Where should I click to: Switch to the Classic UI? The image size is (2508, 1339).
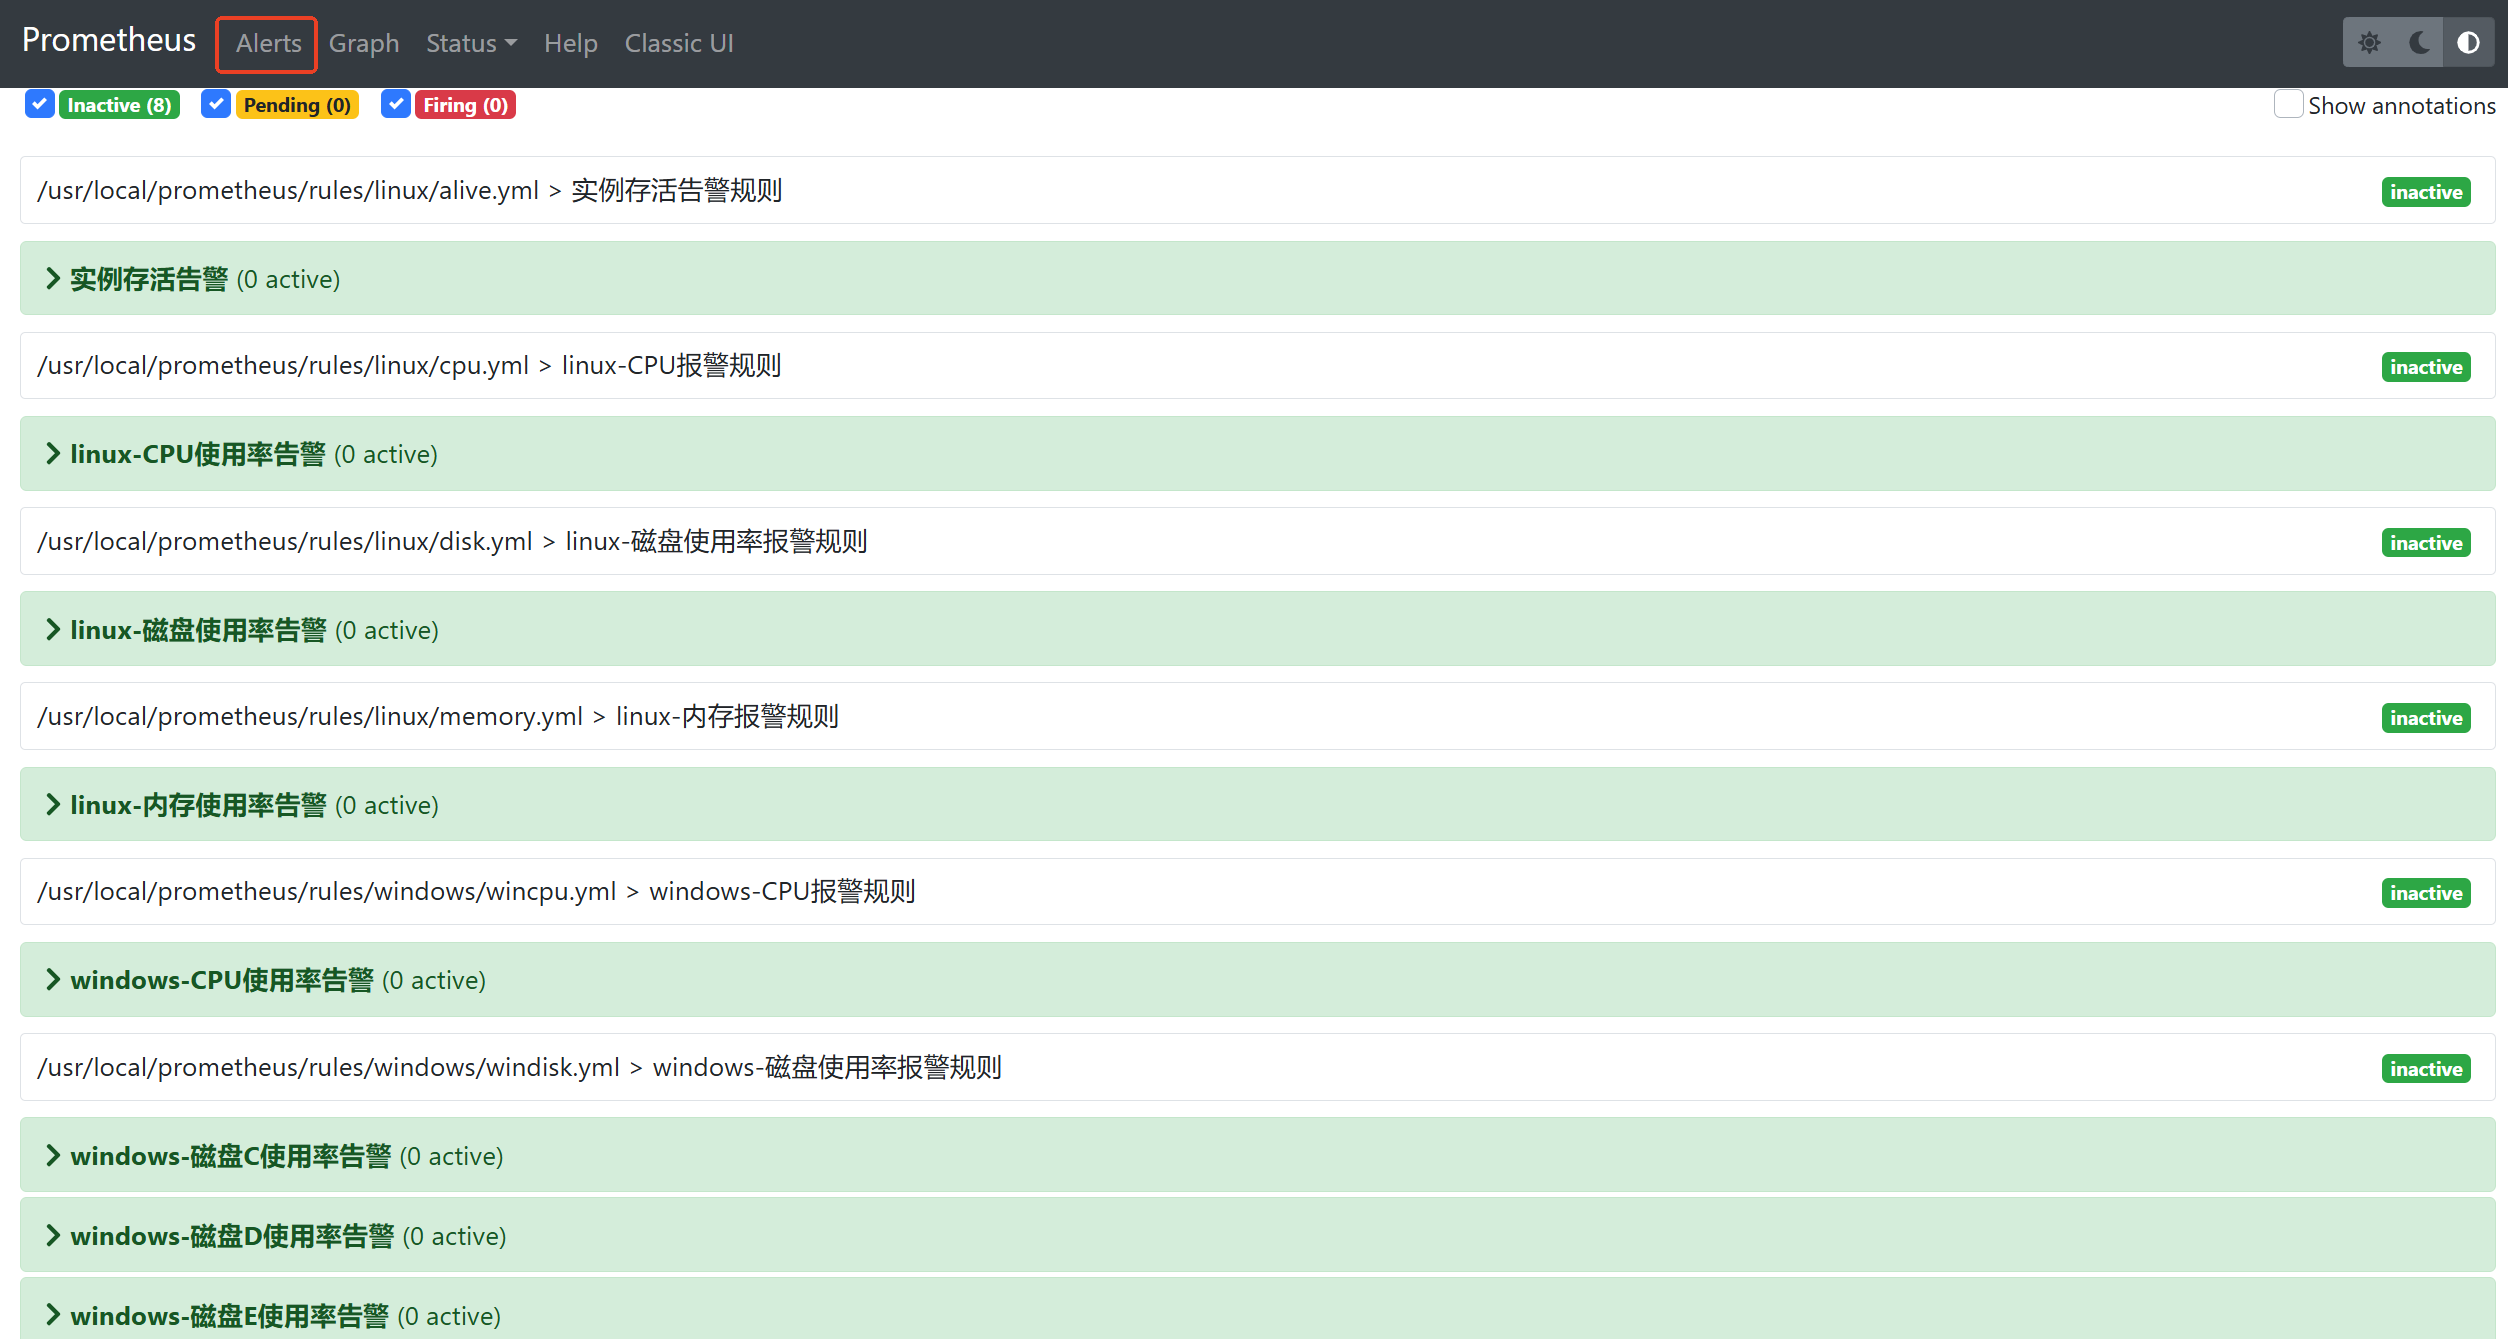[678, 43]
